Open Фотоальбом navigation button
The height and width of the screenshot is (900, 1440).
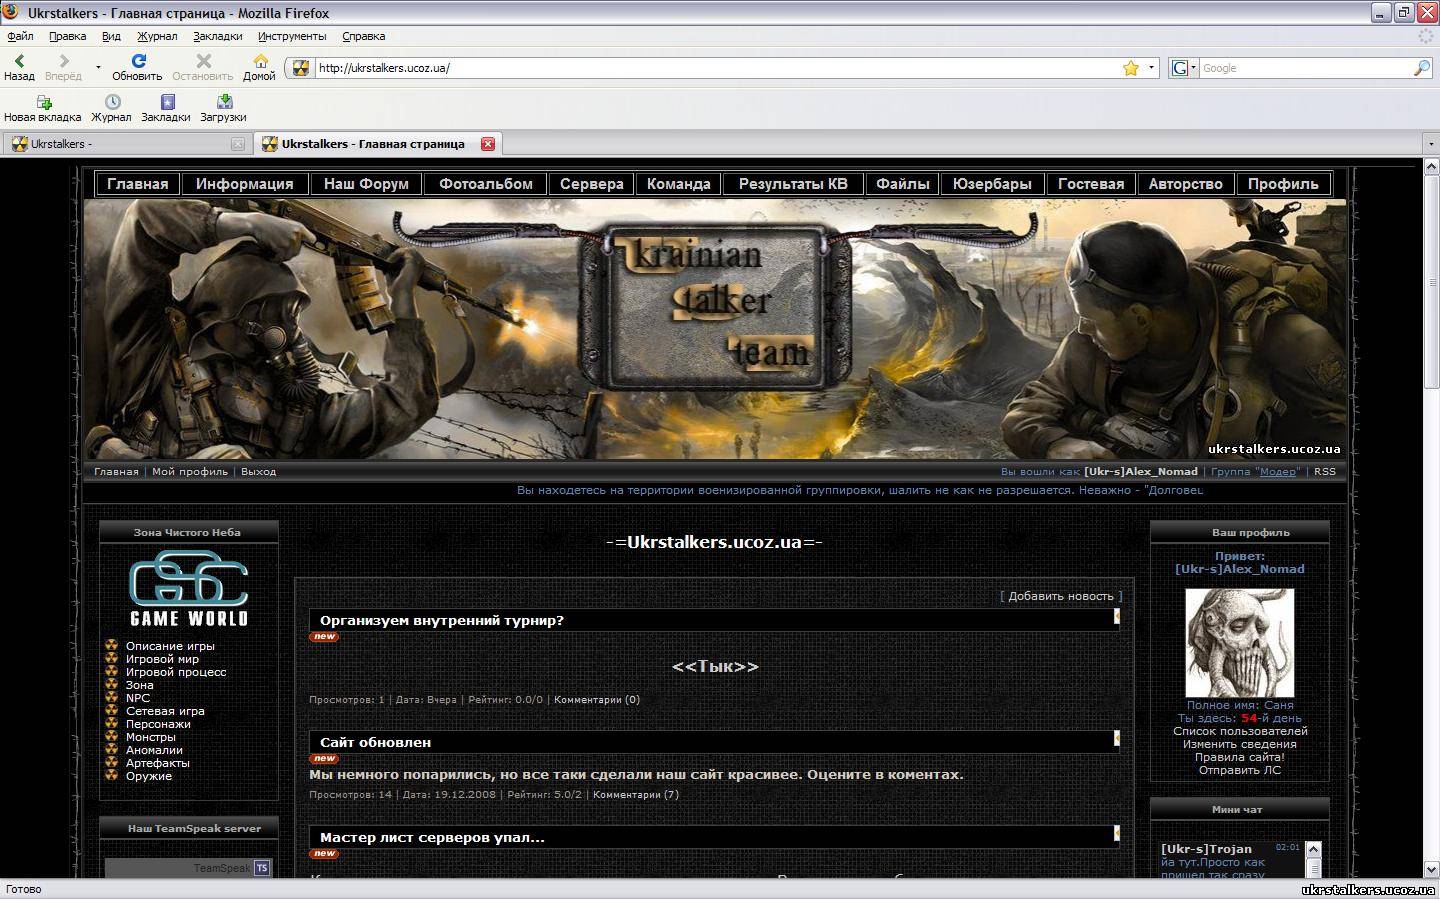click(486, 184)
